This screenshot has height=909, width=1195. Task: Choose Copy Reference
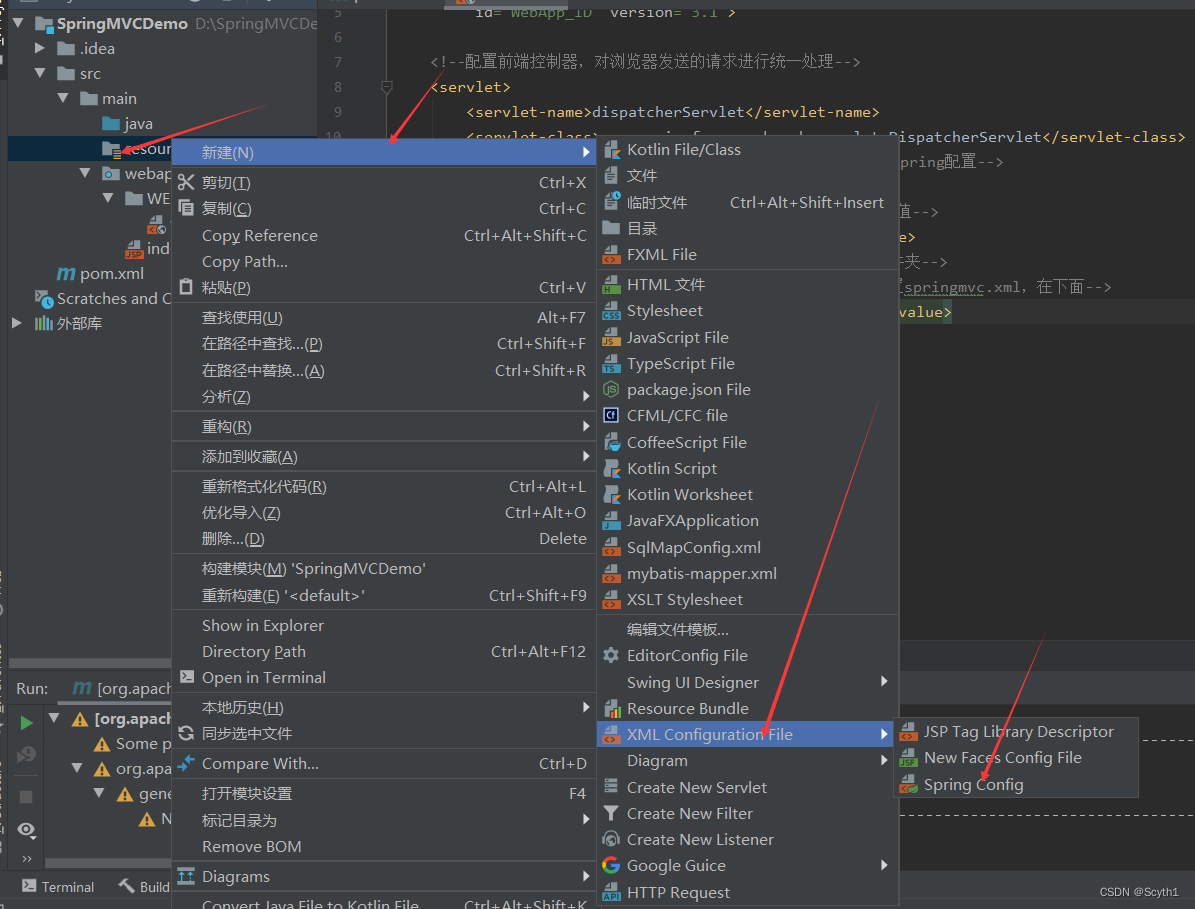[x=383, y=235]
